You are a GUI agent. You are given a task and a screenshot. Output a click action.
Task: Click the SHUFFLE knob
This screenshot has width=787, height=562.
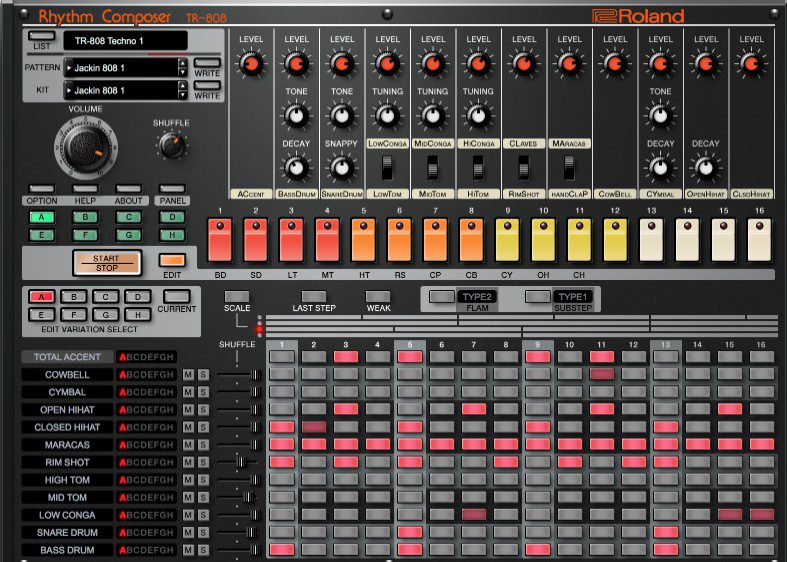click(x=172, y=146)
